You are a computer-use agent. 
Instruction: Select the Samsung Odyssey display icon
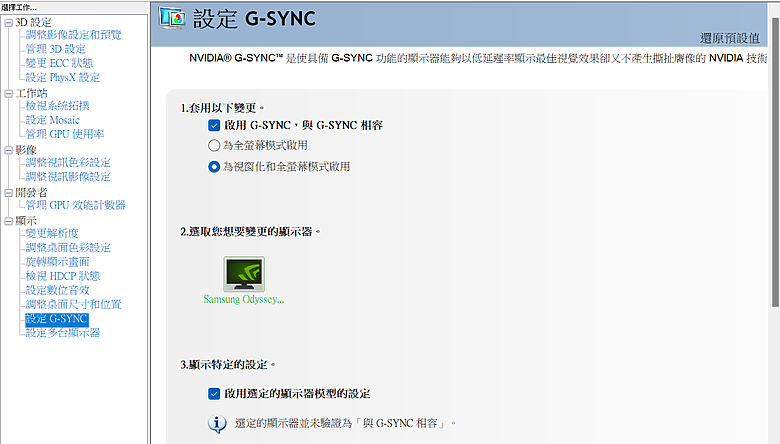click(244, 274)
